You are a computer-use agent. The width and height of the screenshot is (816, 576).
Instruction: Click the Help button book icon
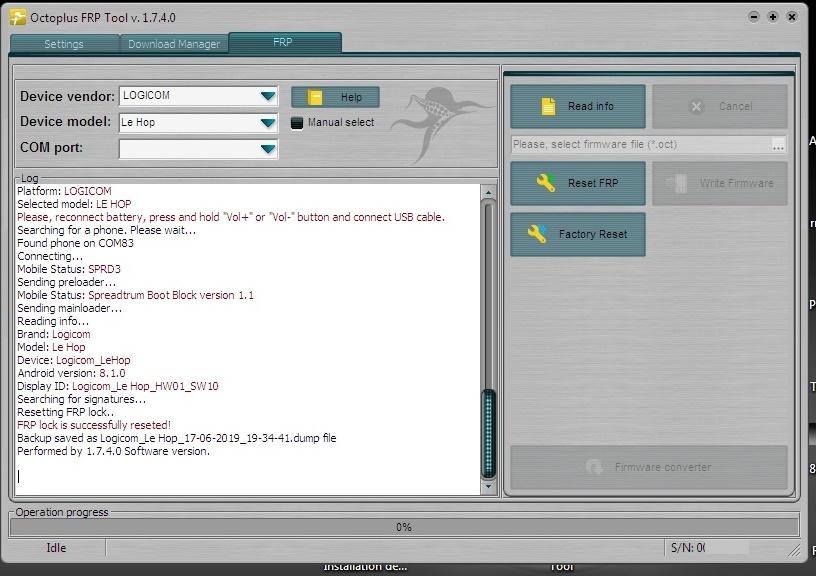315,97
